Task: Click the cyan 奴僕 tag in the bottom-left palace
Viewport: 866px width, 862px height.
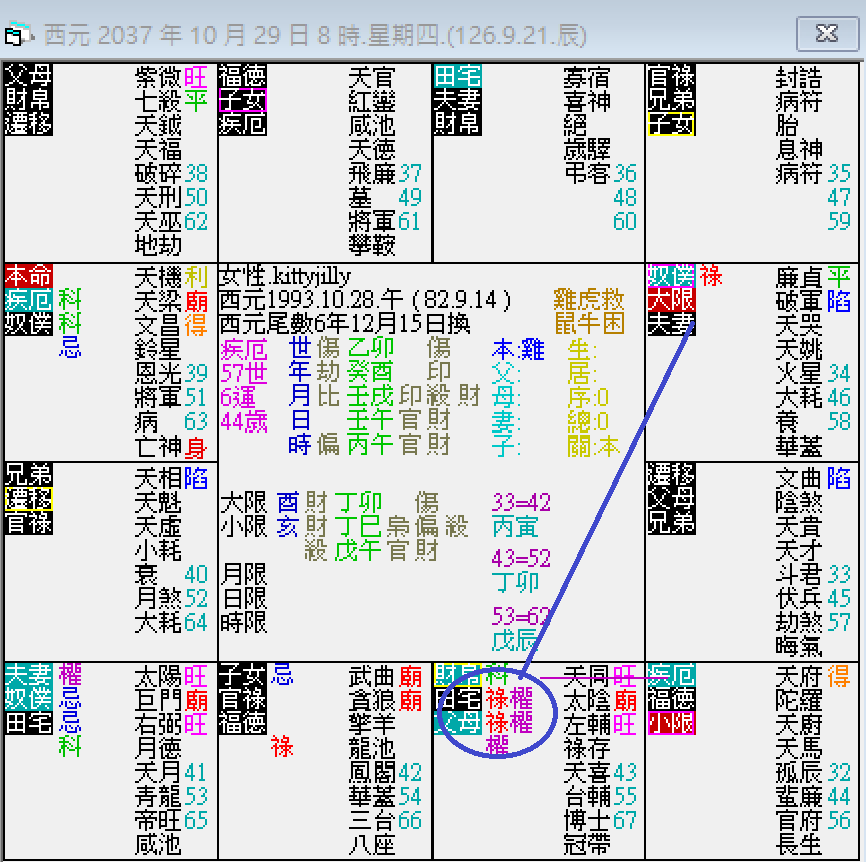Action: (x=28, y=700)
